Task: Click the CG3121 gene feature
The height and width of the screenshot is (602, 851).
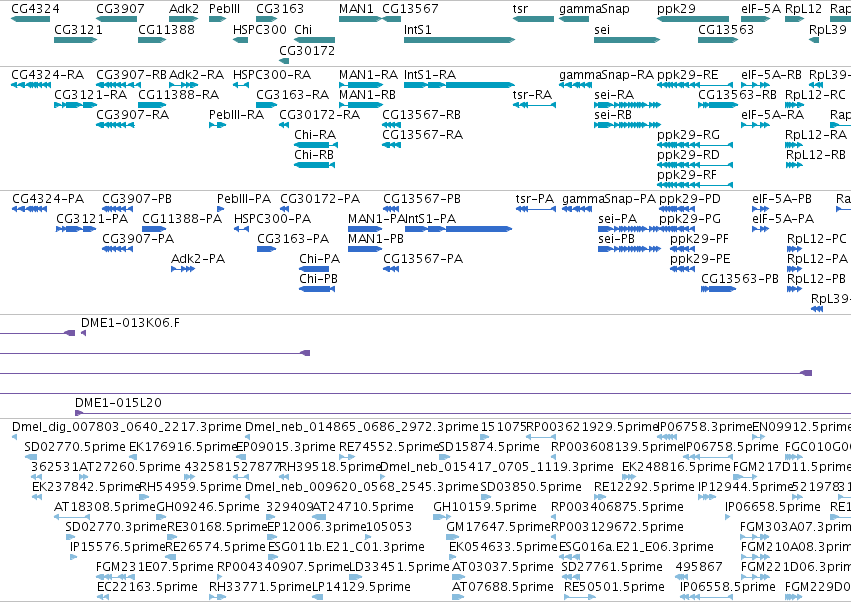Action: pyautogui.click(x=75, y=40)
